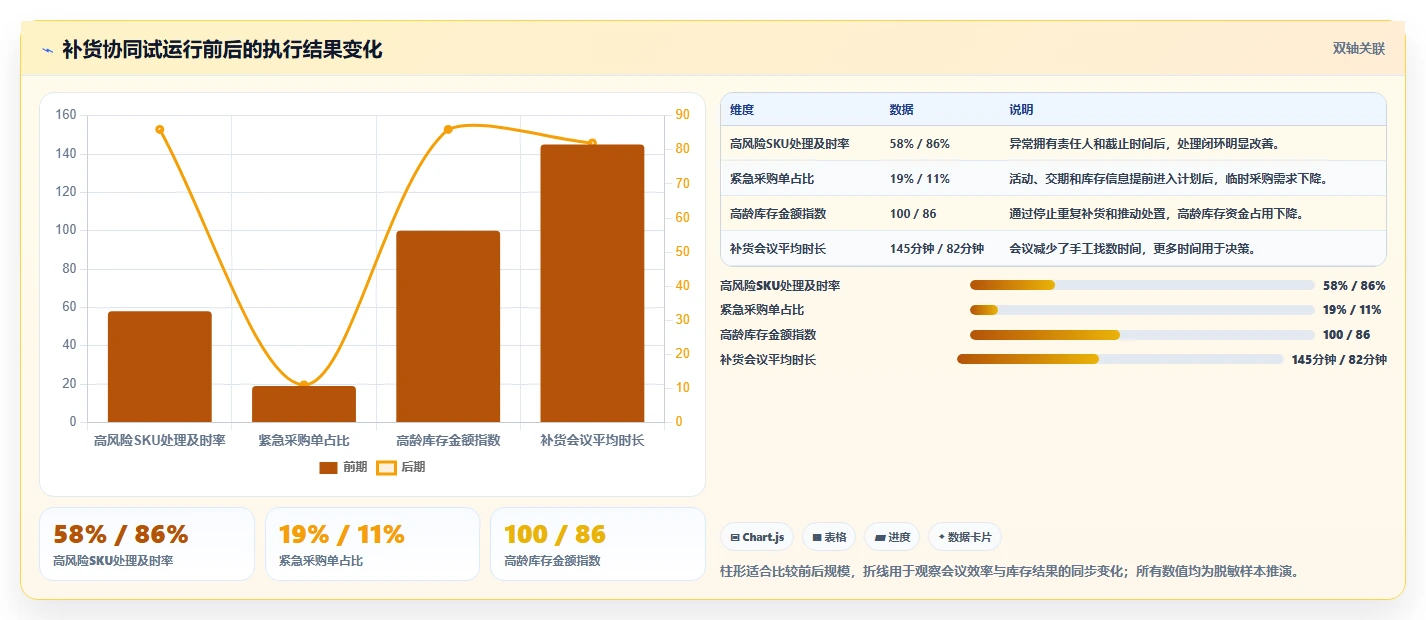Click the icon inside the 表格 chip
The width and height of the screenshot is (1426, 620).
[817, 538]
